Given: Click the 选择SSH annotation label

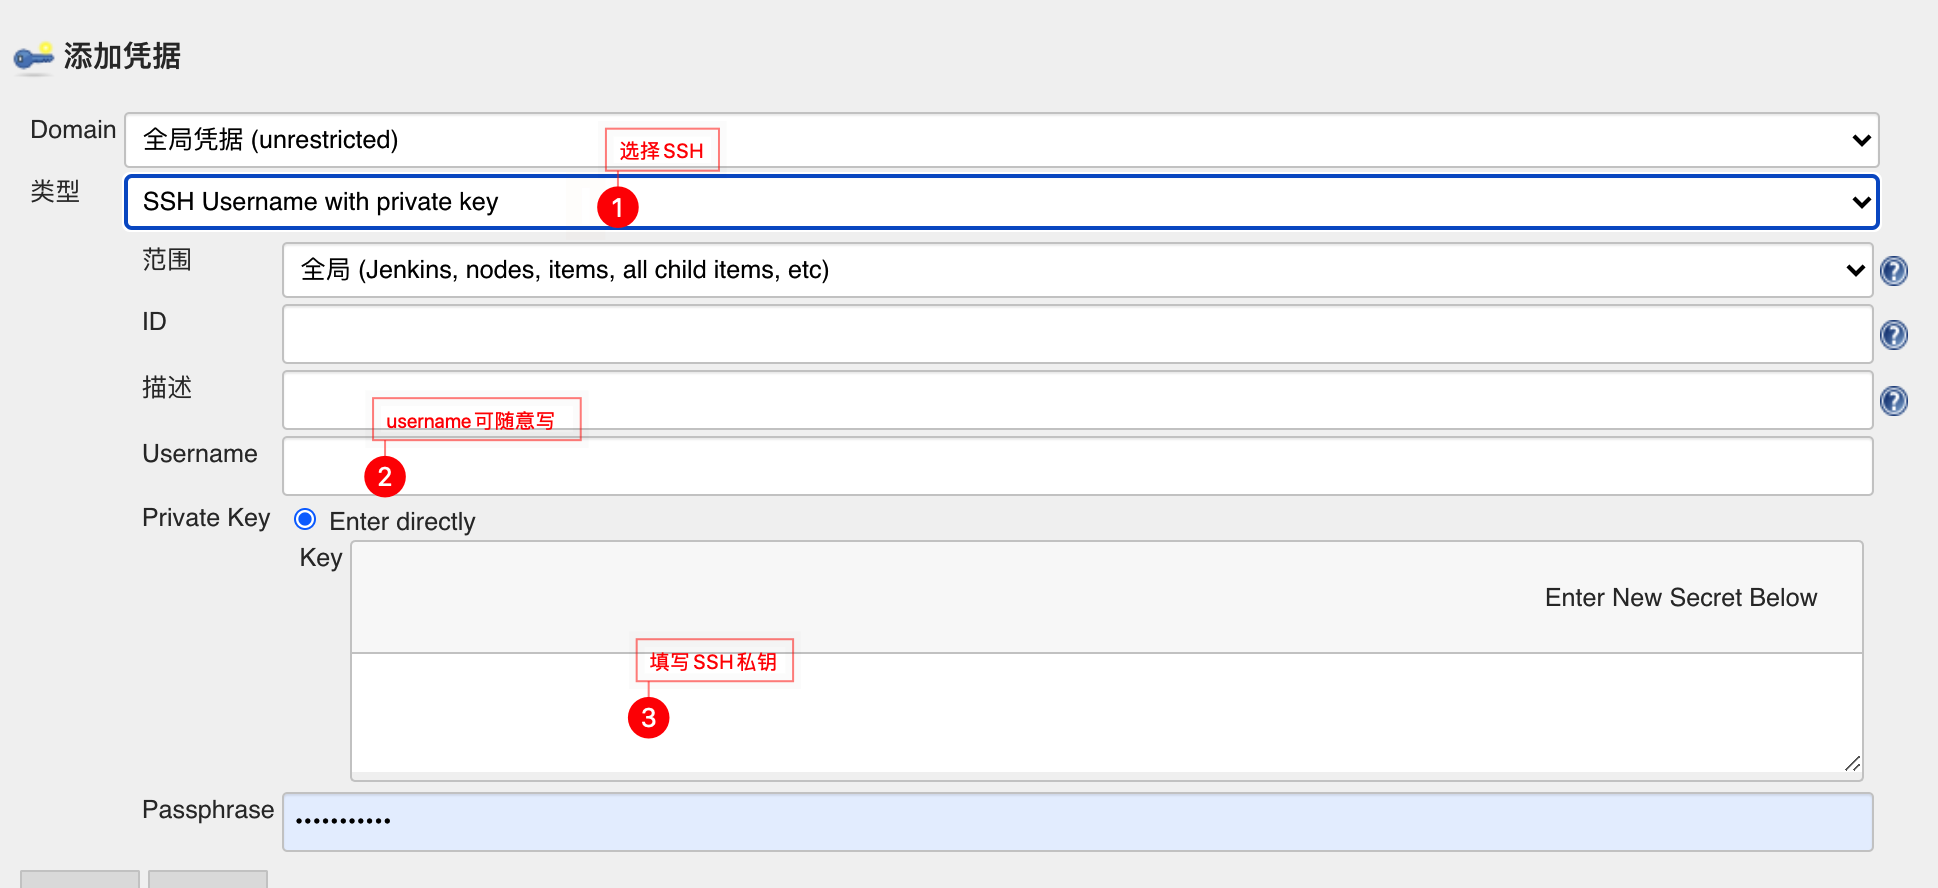Looking at the screenshot, I should pyautogui.click(x=662, y=150).
